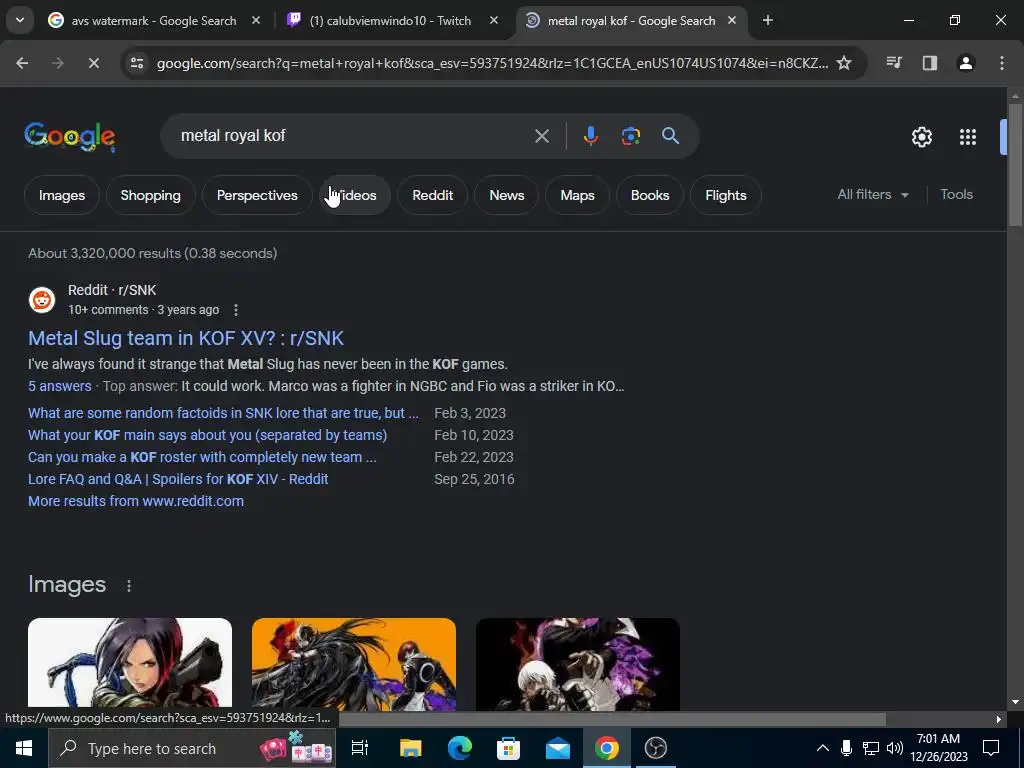1024x768 pixels.
Task: Open What your KOF main says link
Action: tap(208, 436)
